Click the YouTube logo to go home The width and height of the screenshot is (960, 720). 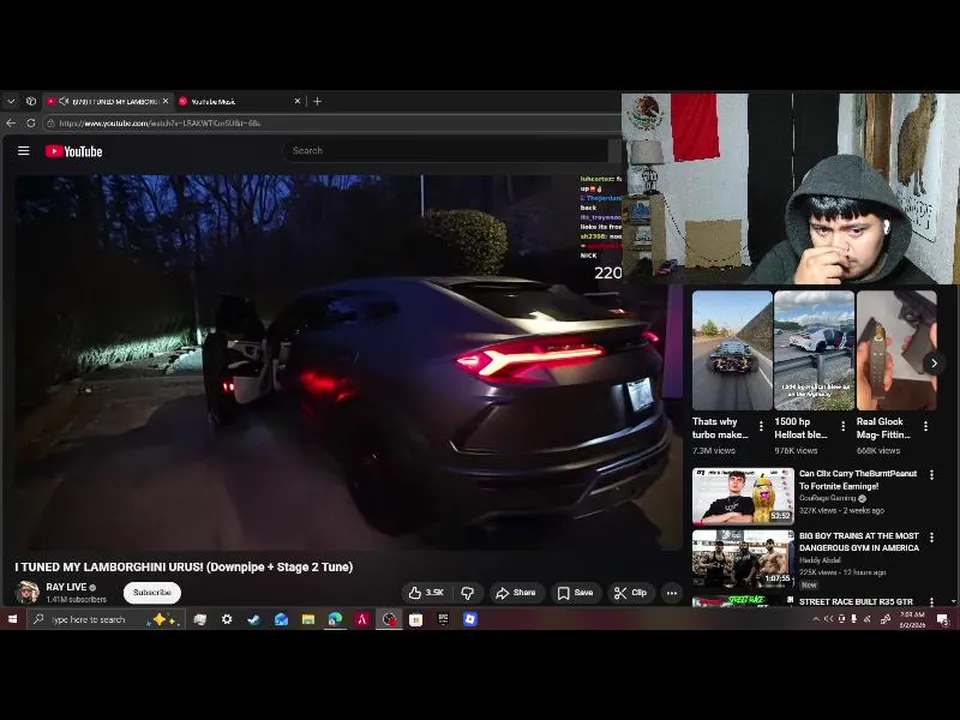tap(74, 151)
